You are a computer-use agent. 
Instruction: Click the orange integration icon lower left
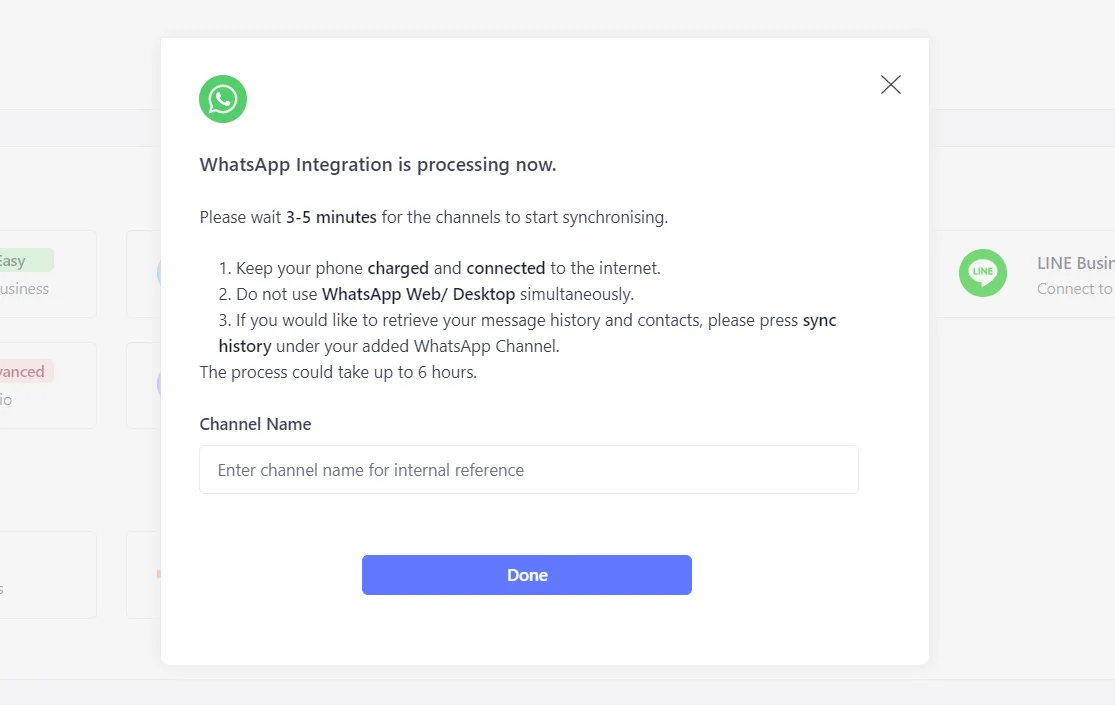(x=158, y=572)
